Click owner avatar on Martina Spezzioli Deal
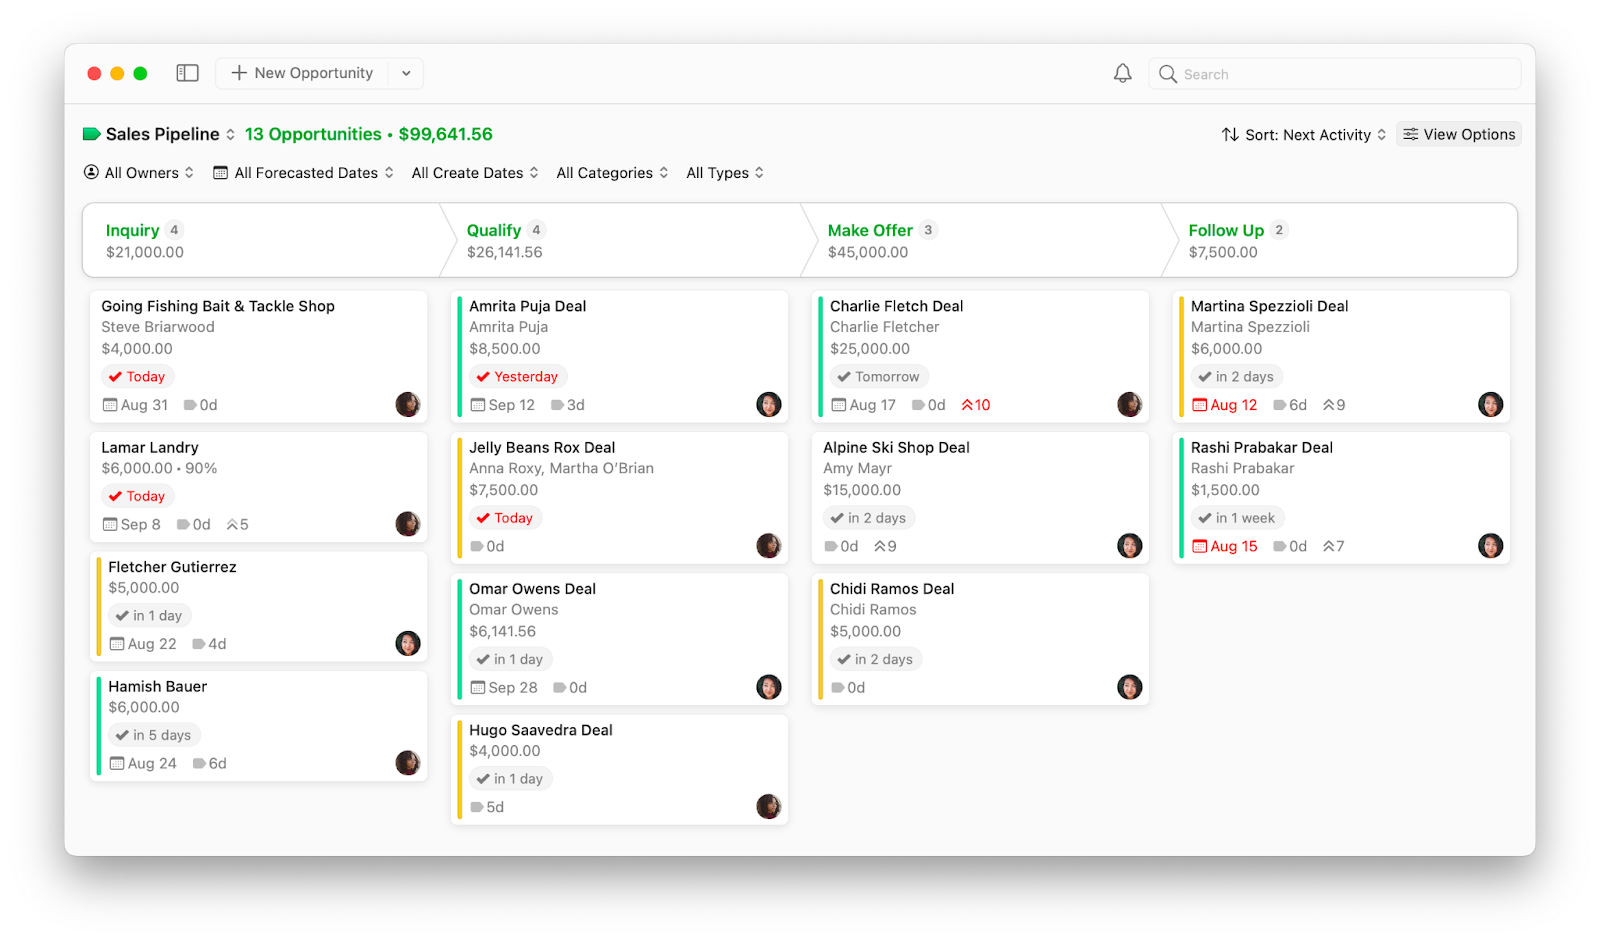 [x=1491, y=404]
